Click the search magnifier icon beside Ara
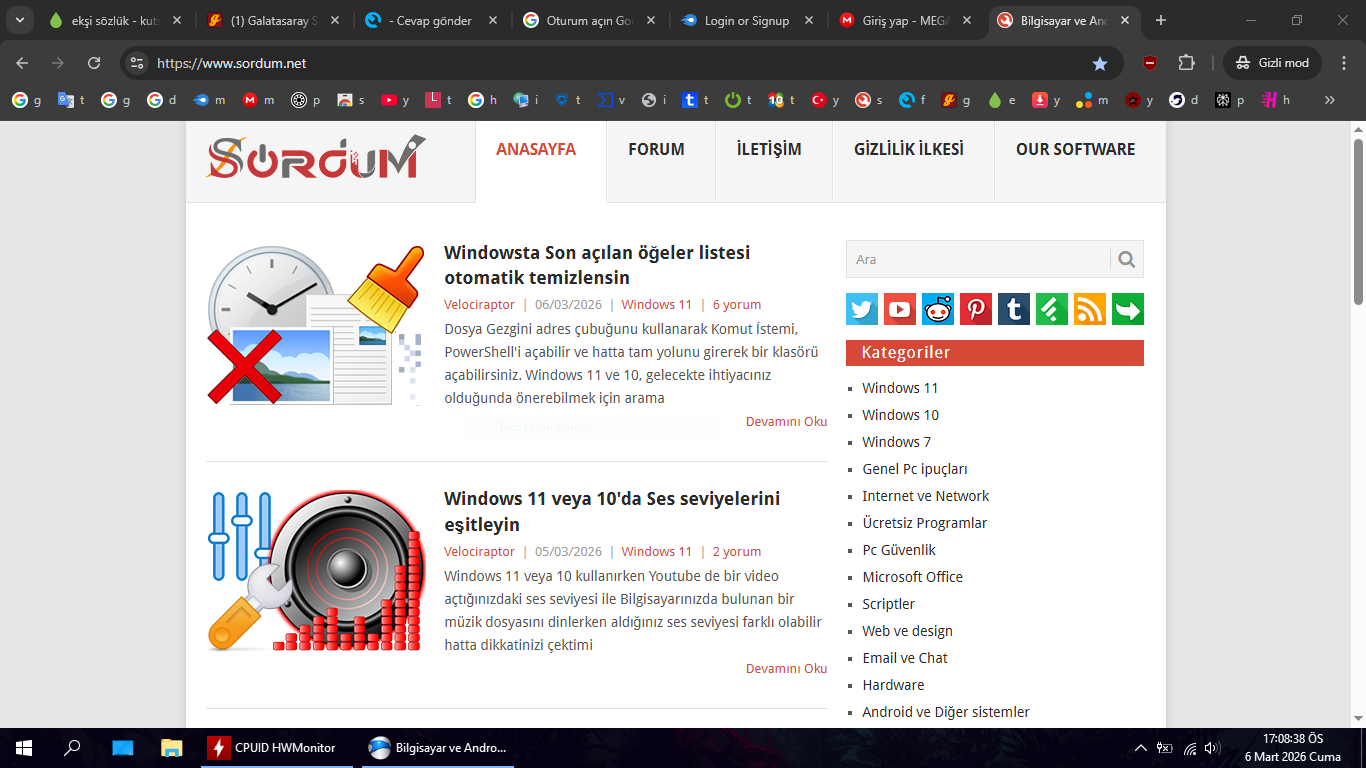Screen dimensions: 1366x768 tap(1127, 260)
